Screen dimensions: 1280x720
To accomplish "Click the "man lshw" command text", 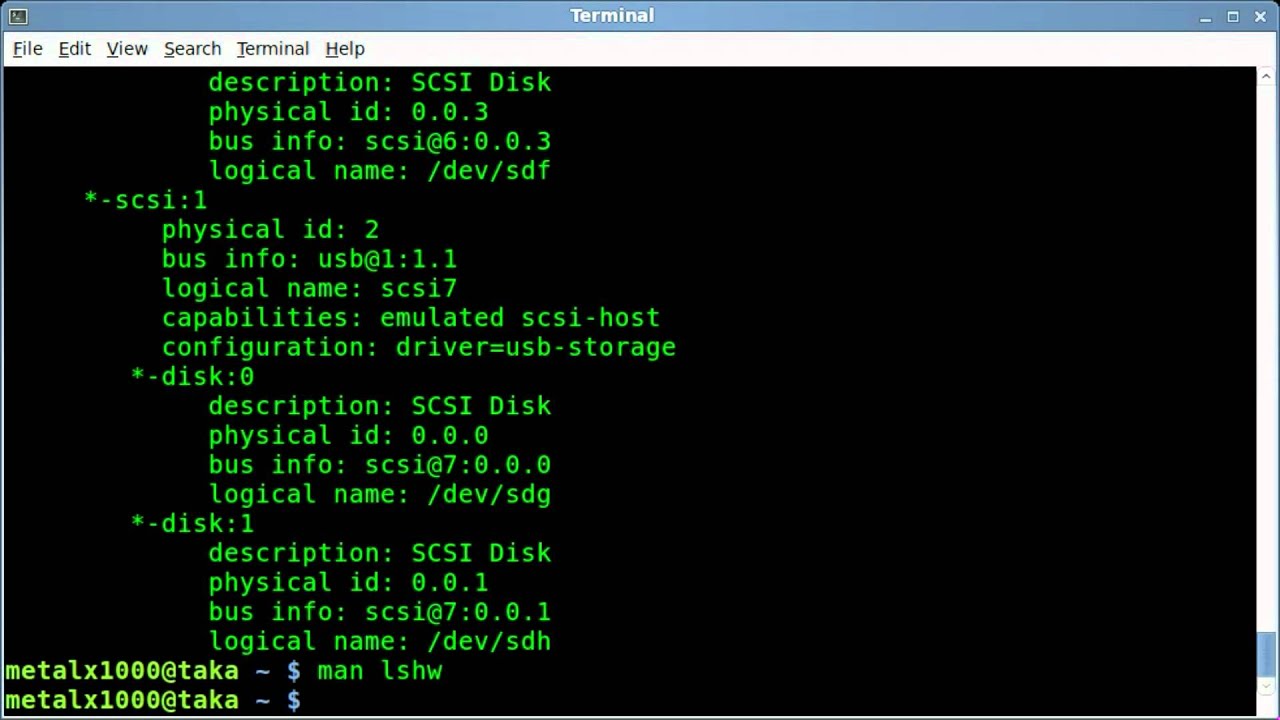I will pyautogui.click(x=379, y=671).
